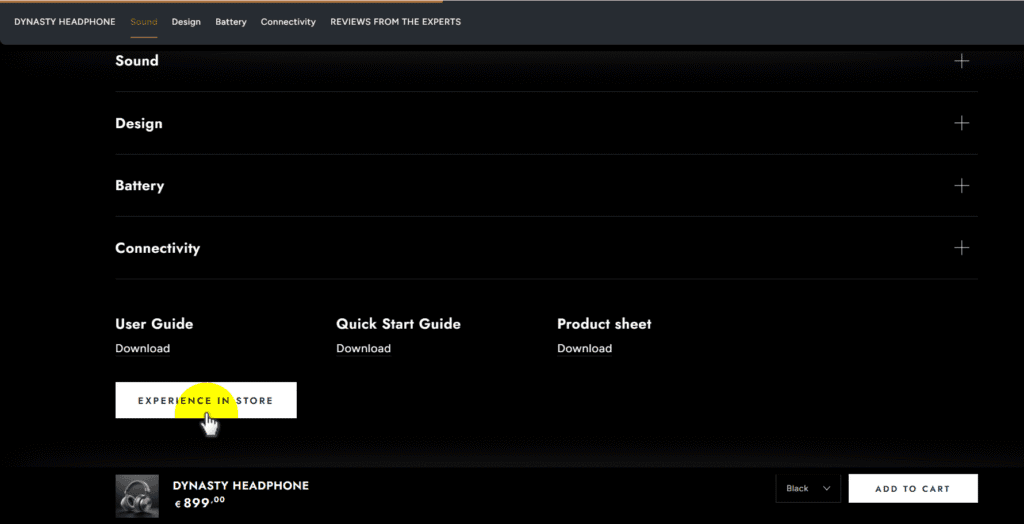
Task: Open Reviews From The Experts tab
Action: (x=395, y=22)
